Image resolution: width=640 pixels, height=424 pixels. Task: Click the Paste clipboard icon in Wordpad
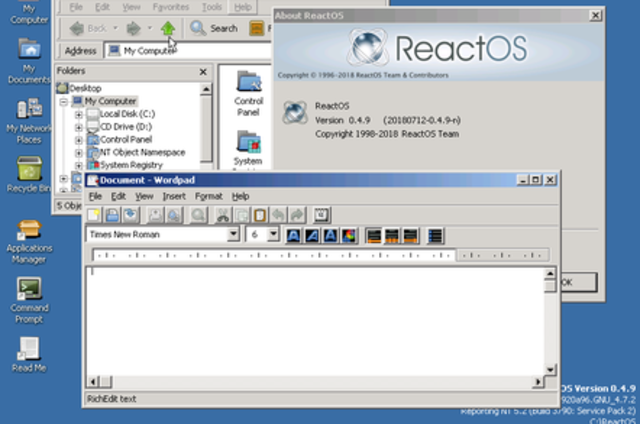(x=260, y=215)
